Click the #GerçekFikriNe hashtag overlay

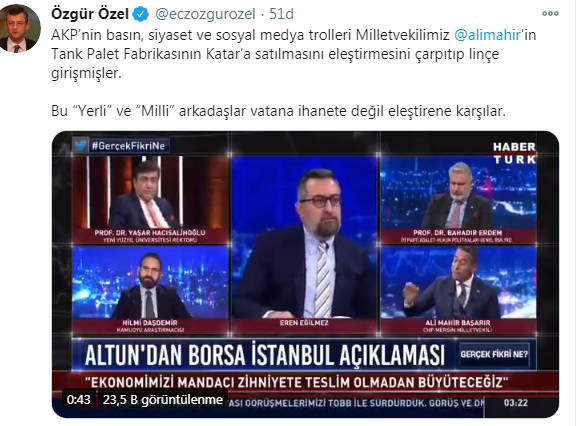(129, 146)
